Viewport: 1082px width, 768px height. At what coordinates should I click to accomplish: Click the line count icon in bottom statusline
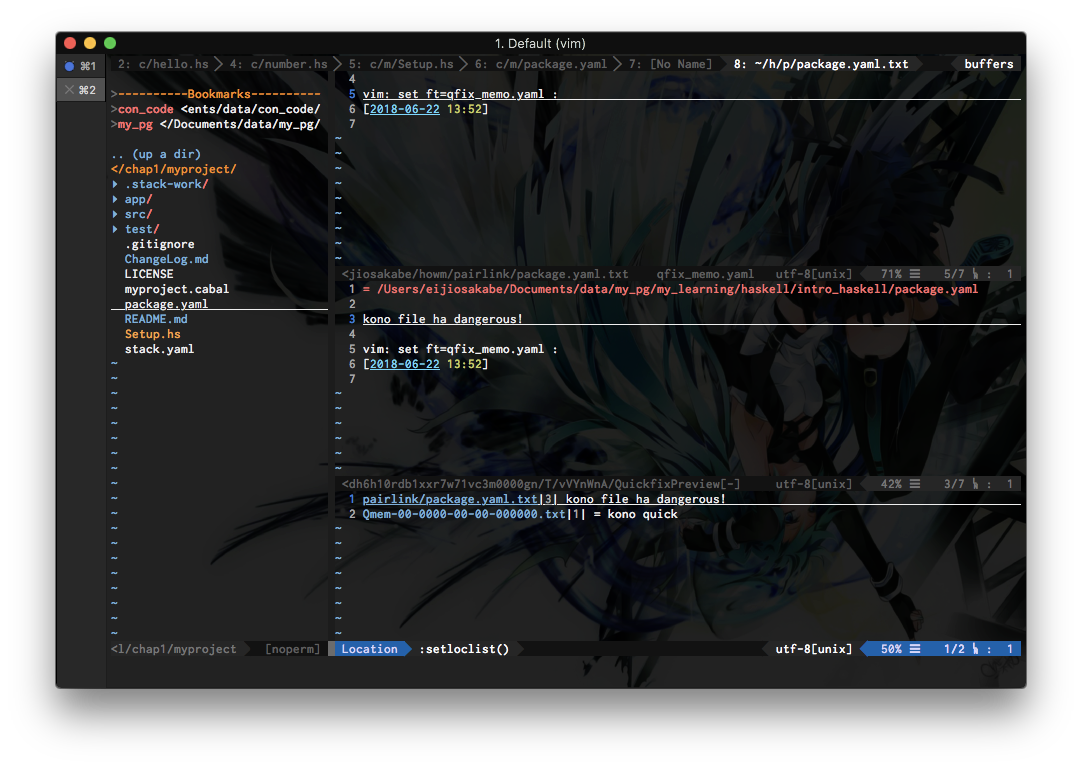click(x=915, y=649)
